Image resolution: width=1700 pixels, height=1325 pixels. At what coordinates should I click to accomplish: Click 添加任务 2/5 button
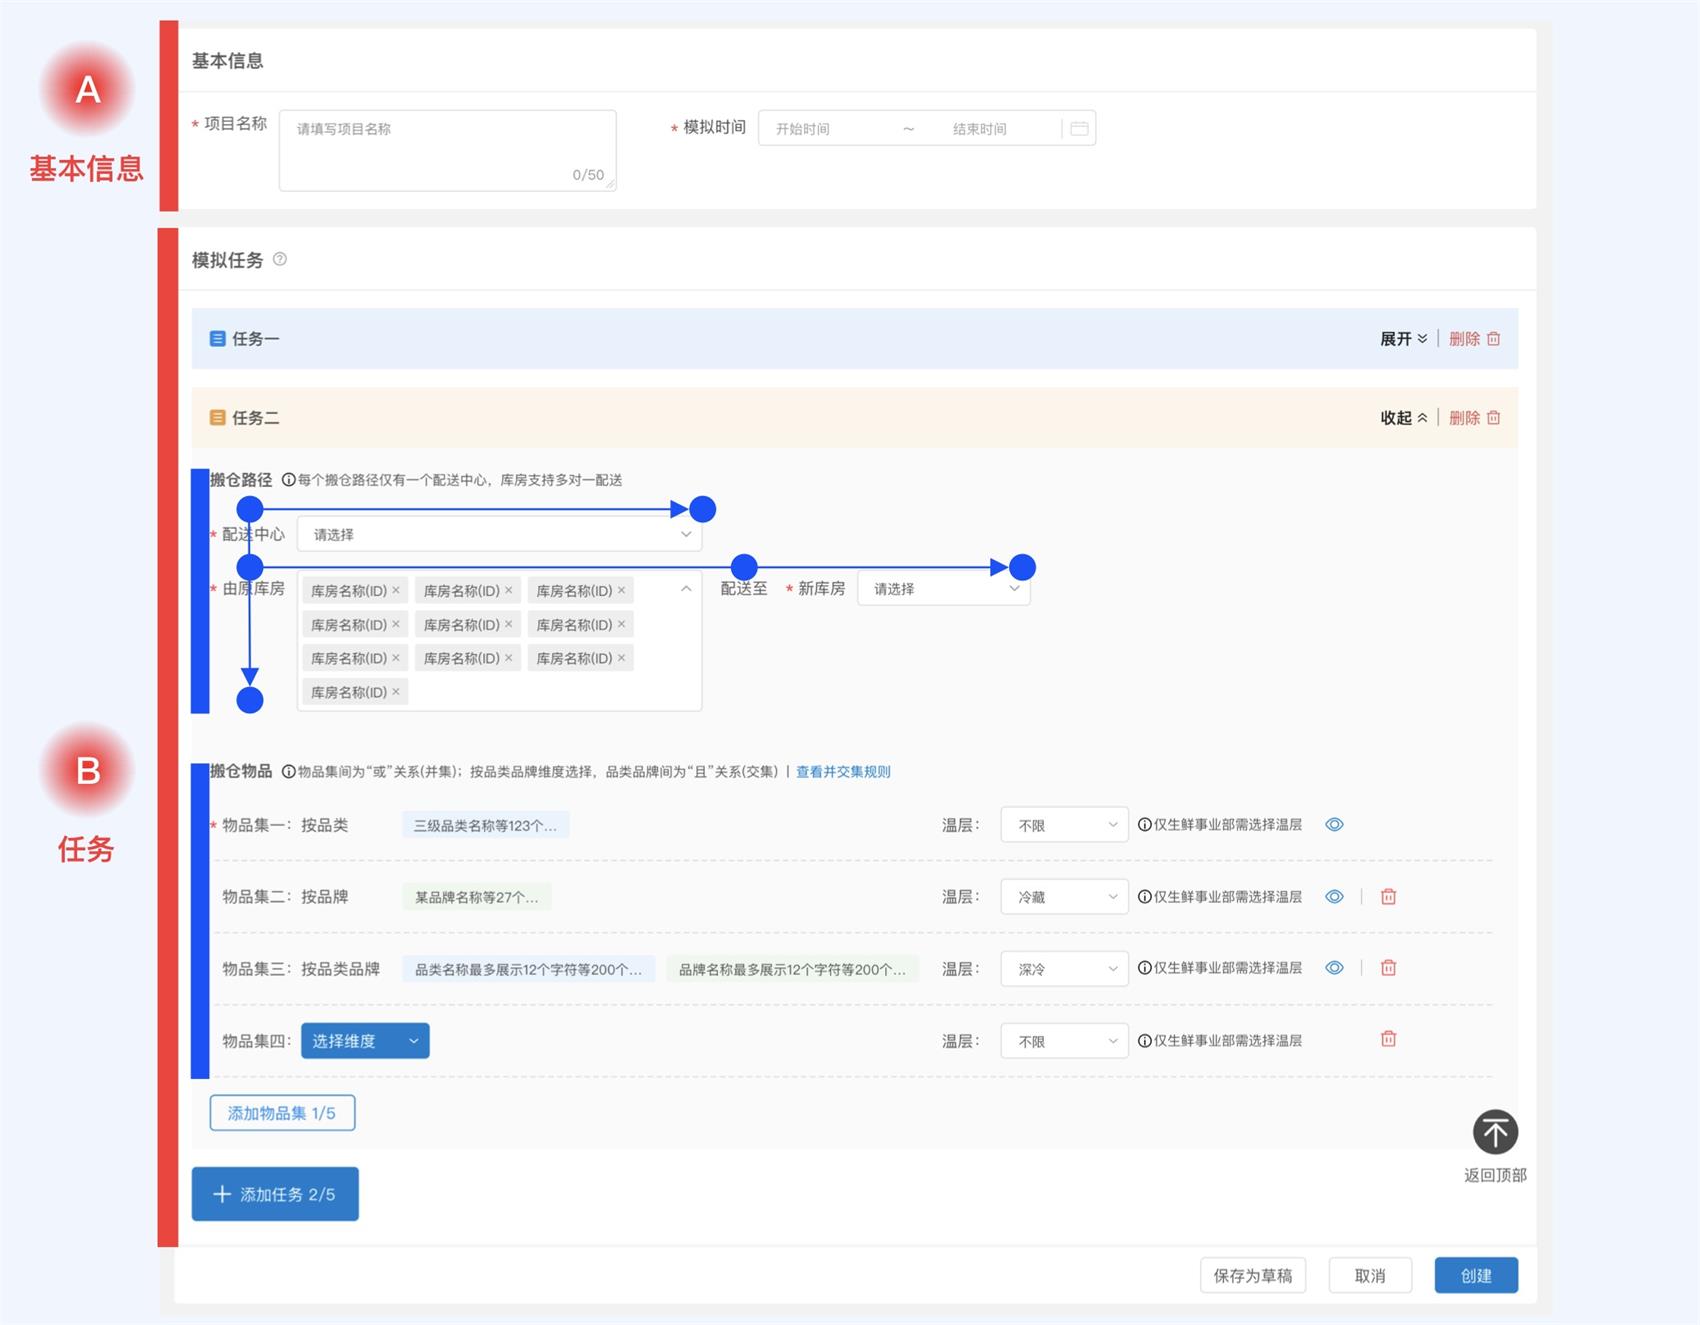(x=275, y=1194)
